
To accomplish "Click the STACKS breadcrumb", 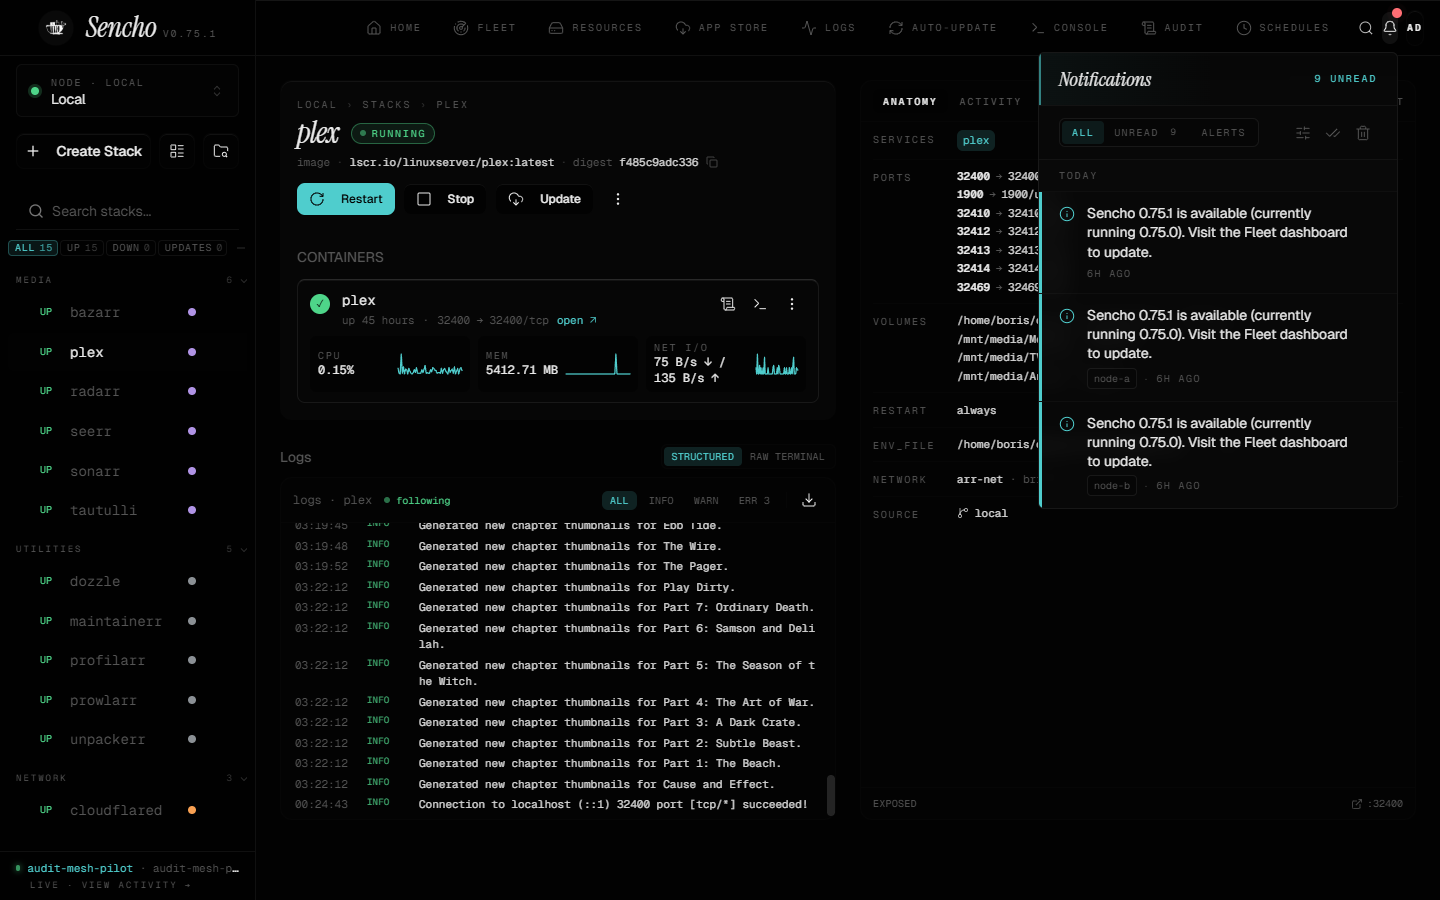I will [x=386, y=105].
